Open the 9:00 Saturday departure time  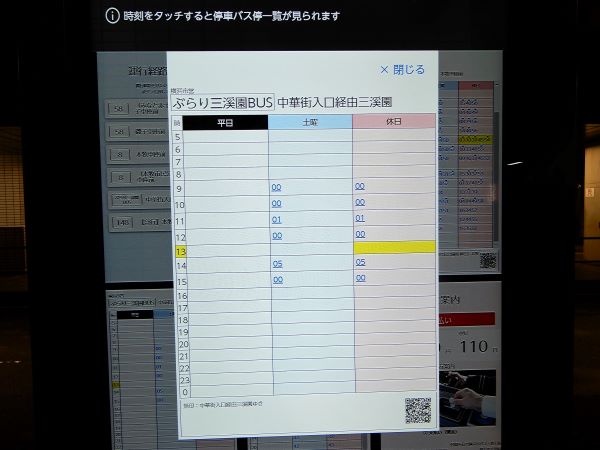(x=277, y=187)
